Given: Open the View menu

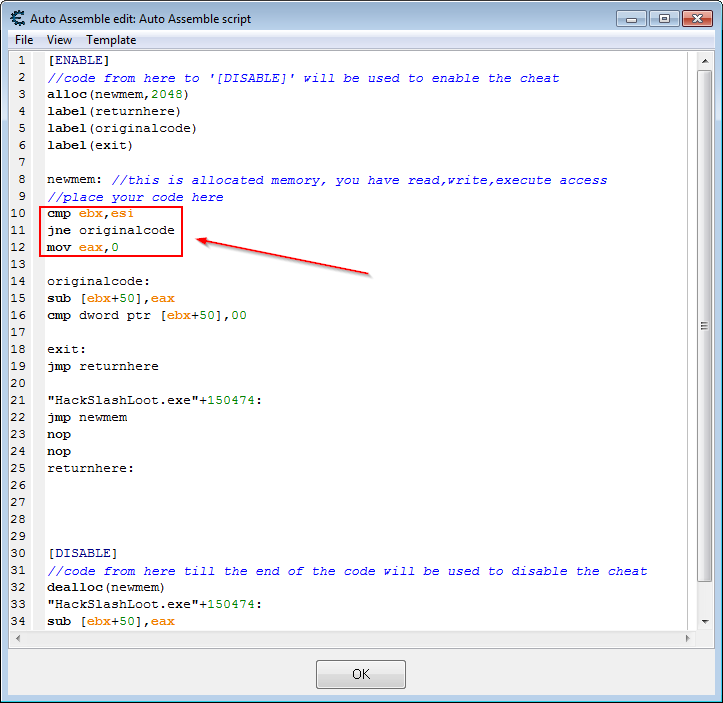Looking at the screenshot, I should click(x=59, y=40).
